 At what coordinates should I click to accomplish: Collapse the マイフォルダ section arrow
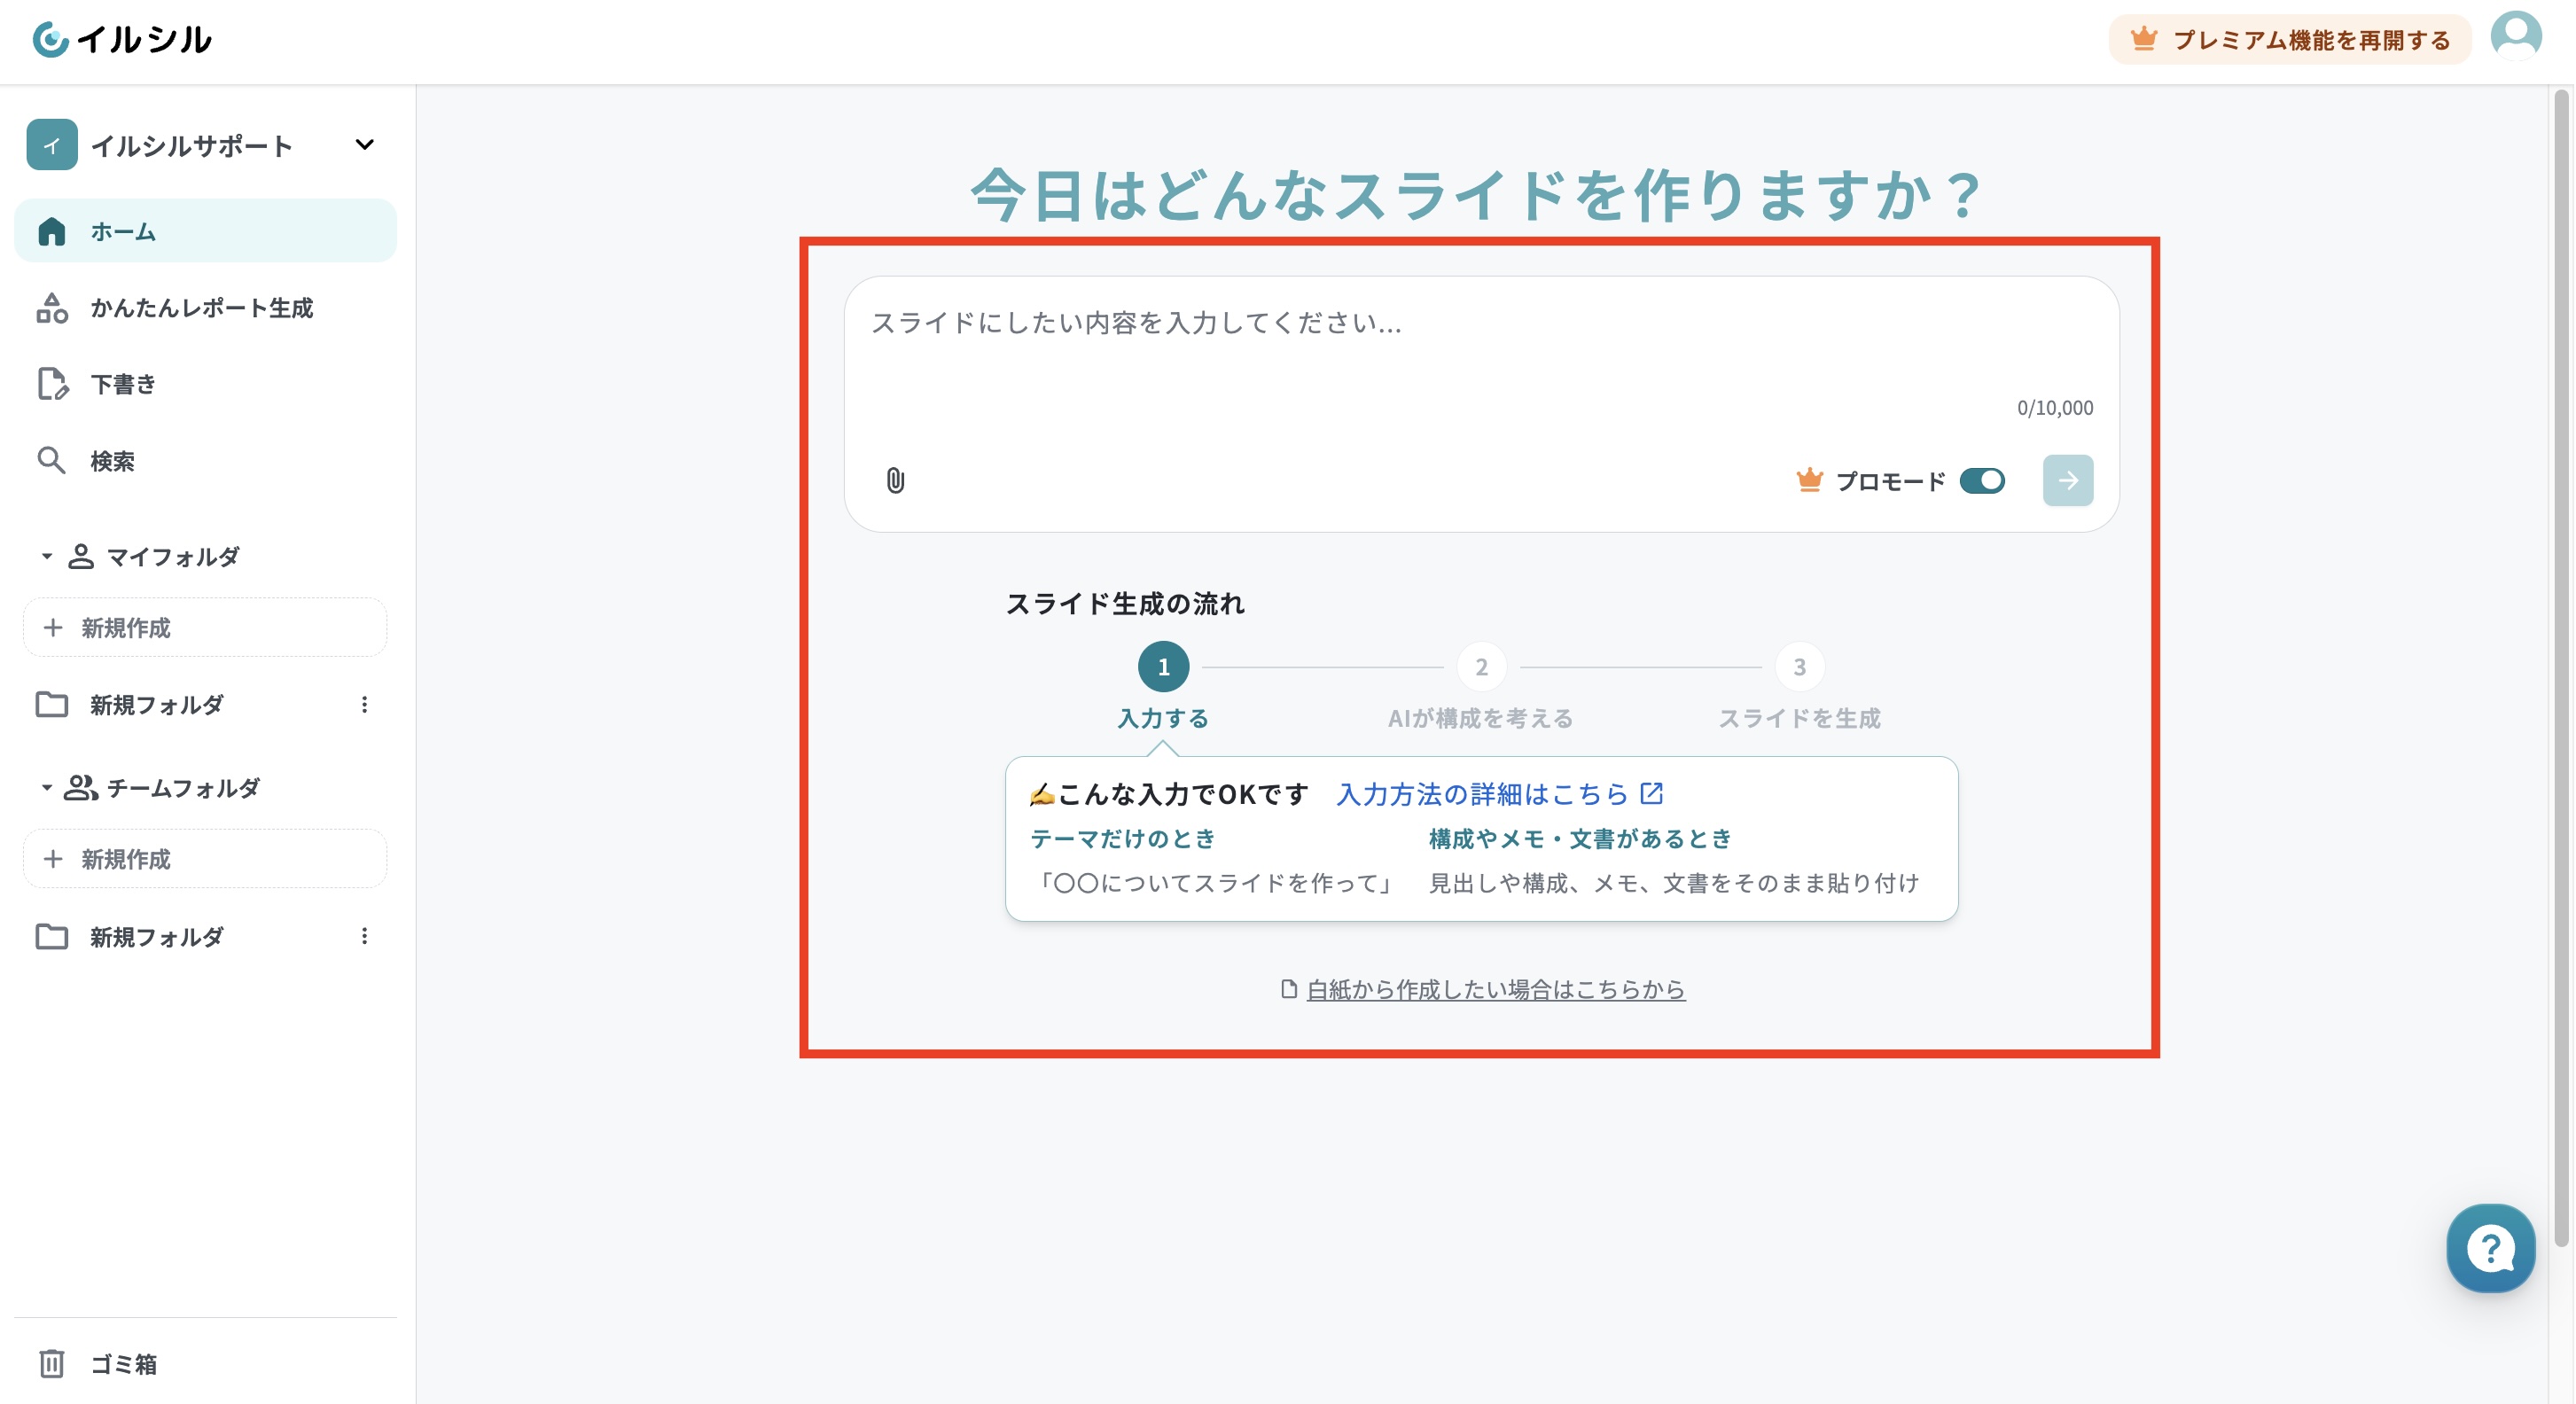click(46, 556)
